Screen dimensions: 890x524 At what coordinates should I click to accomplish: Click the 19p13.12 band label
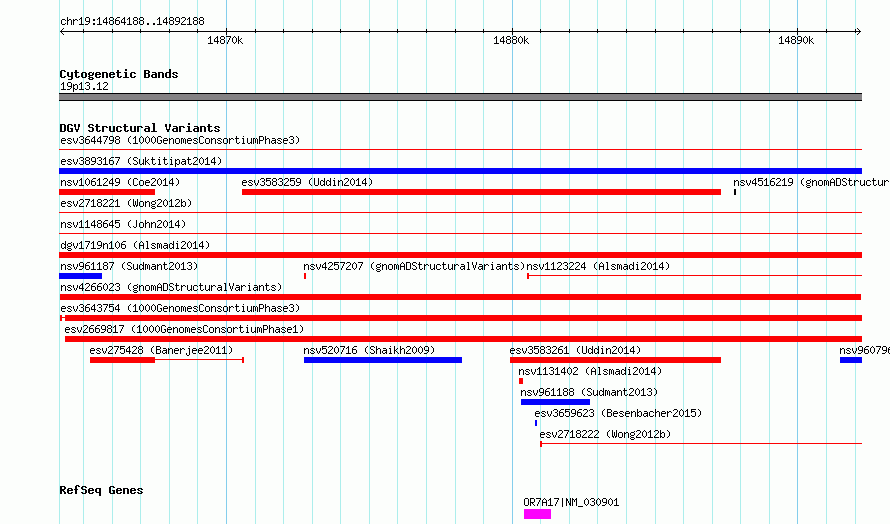(x=84, y=86)
